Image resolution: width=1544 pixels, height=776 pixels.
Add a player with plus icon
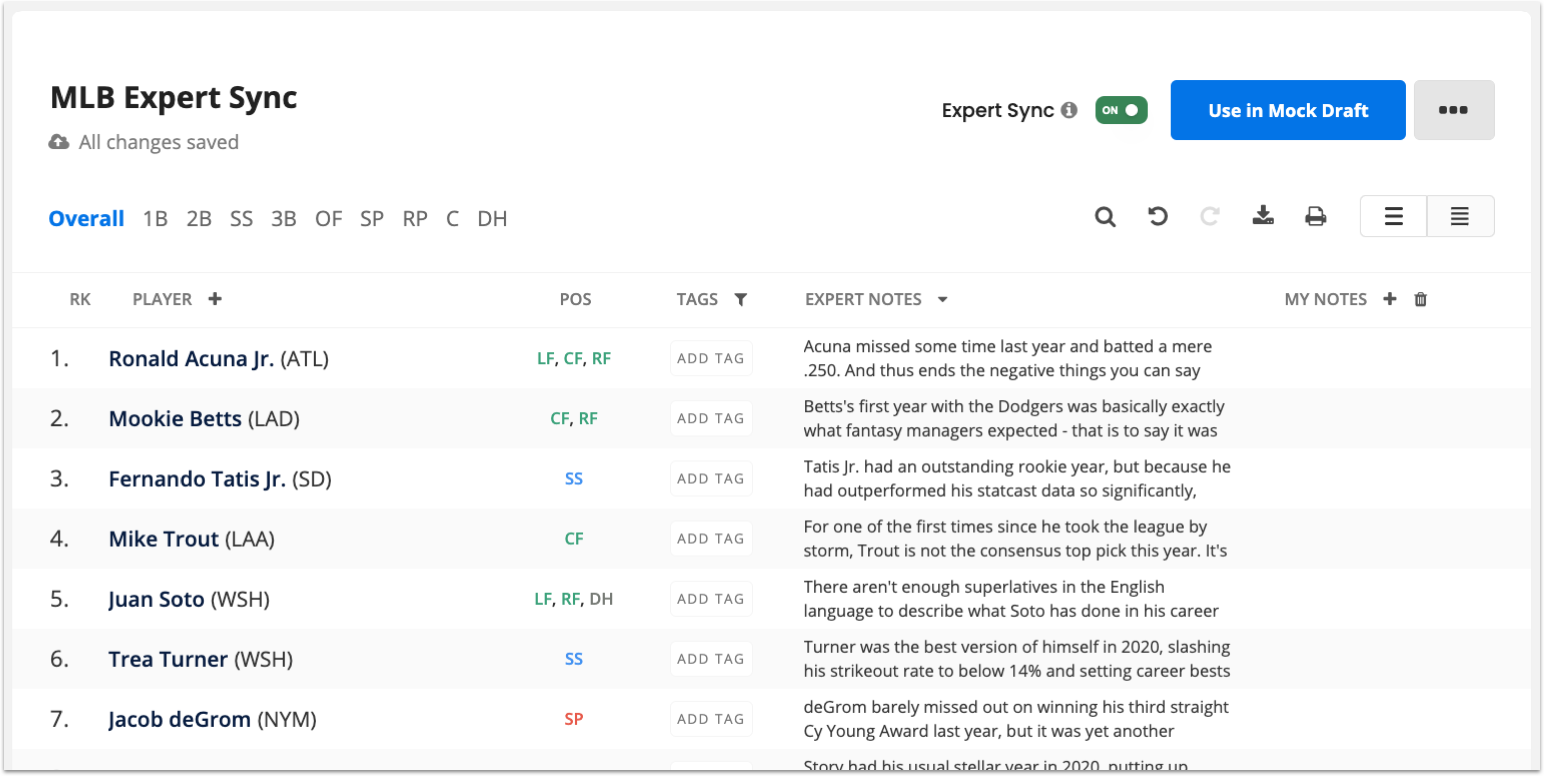tap(215, 299)
